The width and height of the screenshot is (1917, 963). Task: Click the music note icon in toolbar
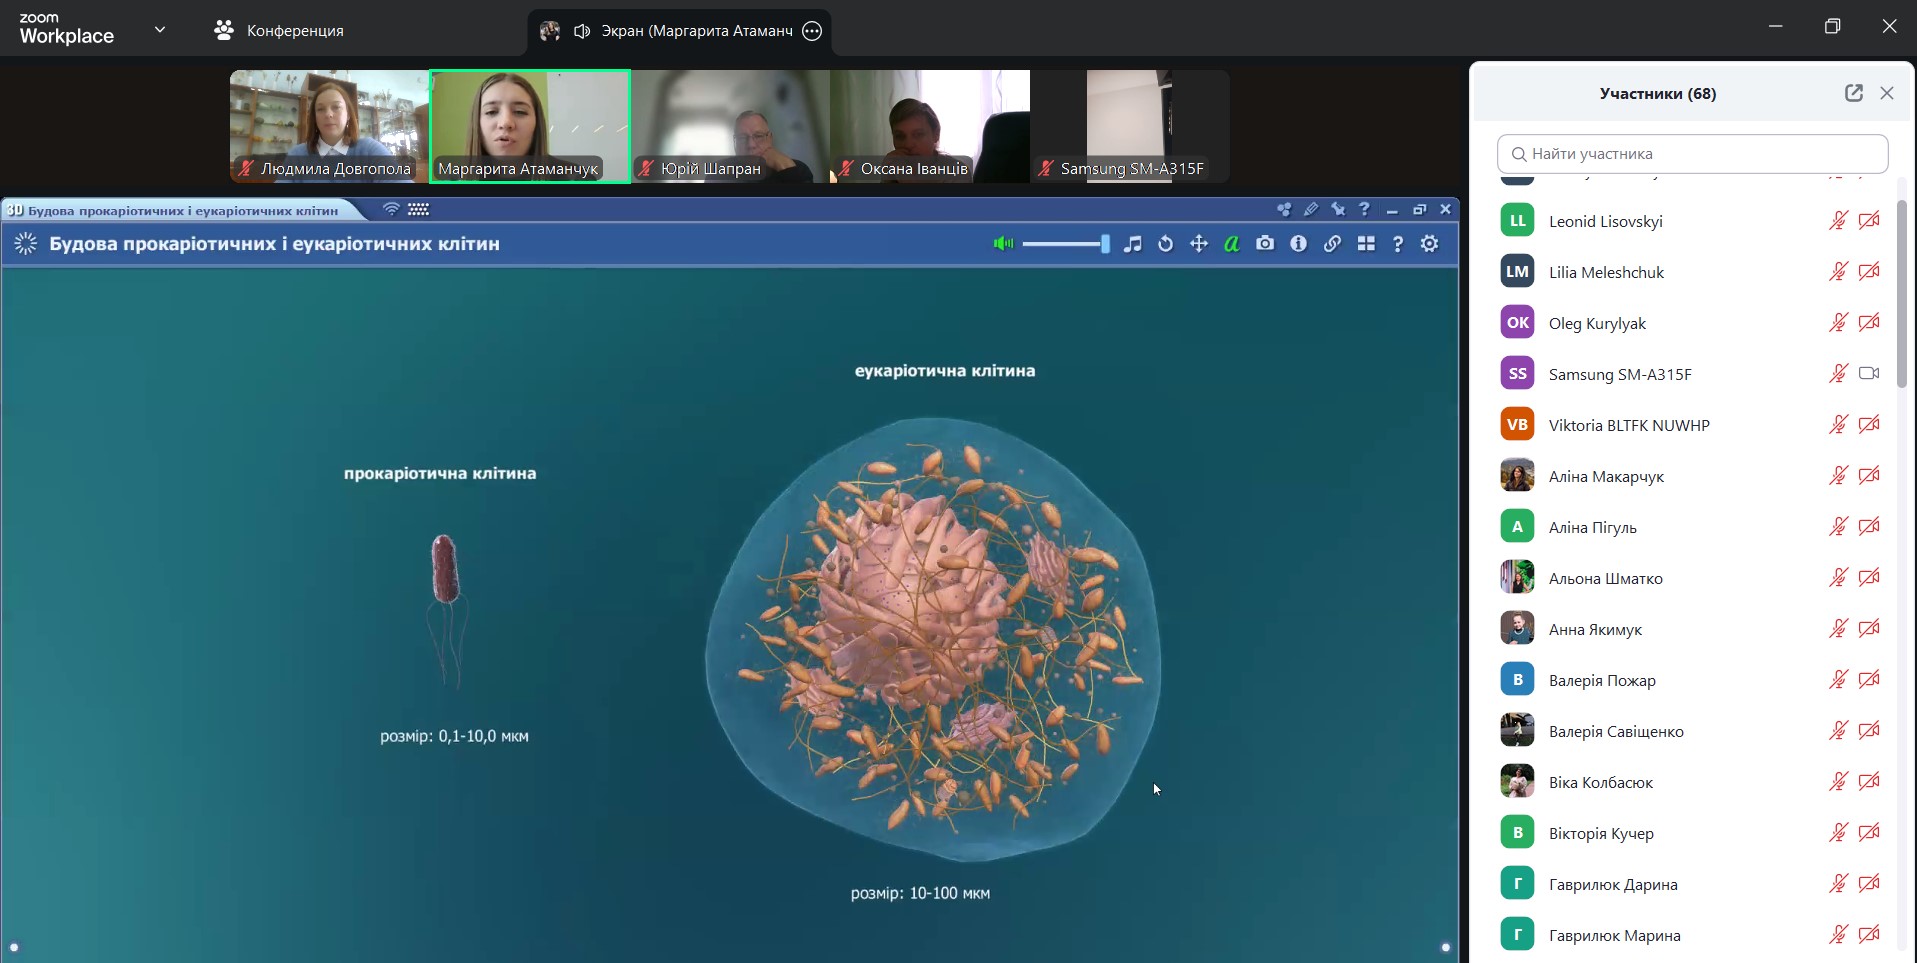tap(1132, 244)
